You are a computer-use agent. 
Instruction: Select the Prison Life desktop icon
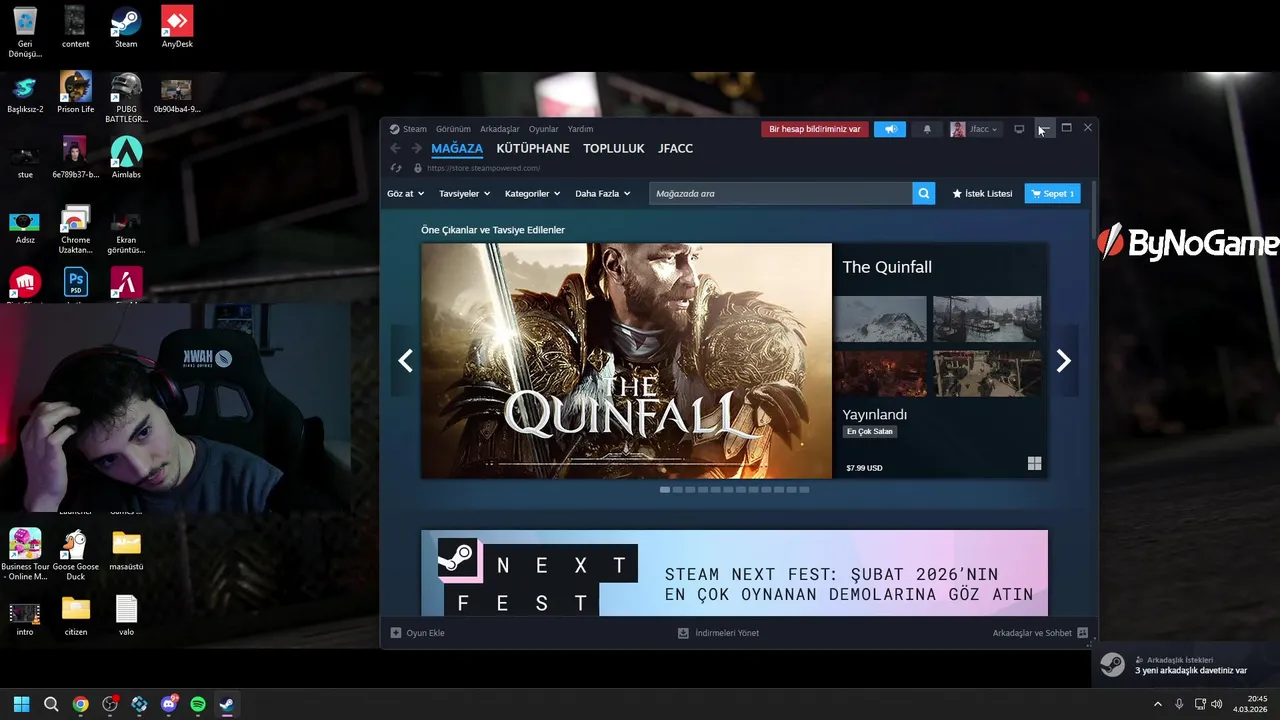[76, 93]
